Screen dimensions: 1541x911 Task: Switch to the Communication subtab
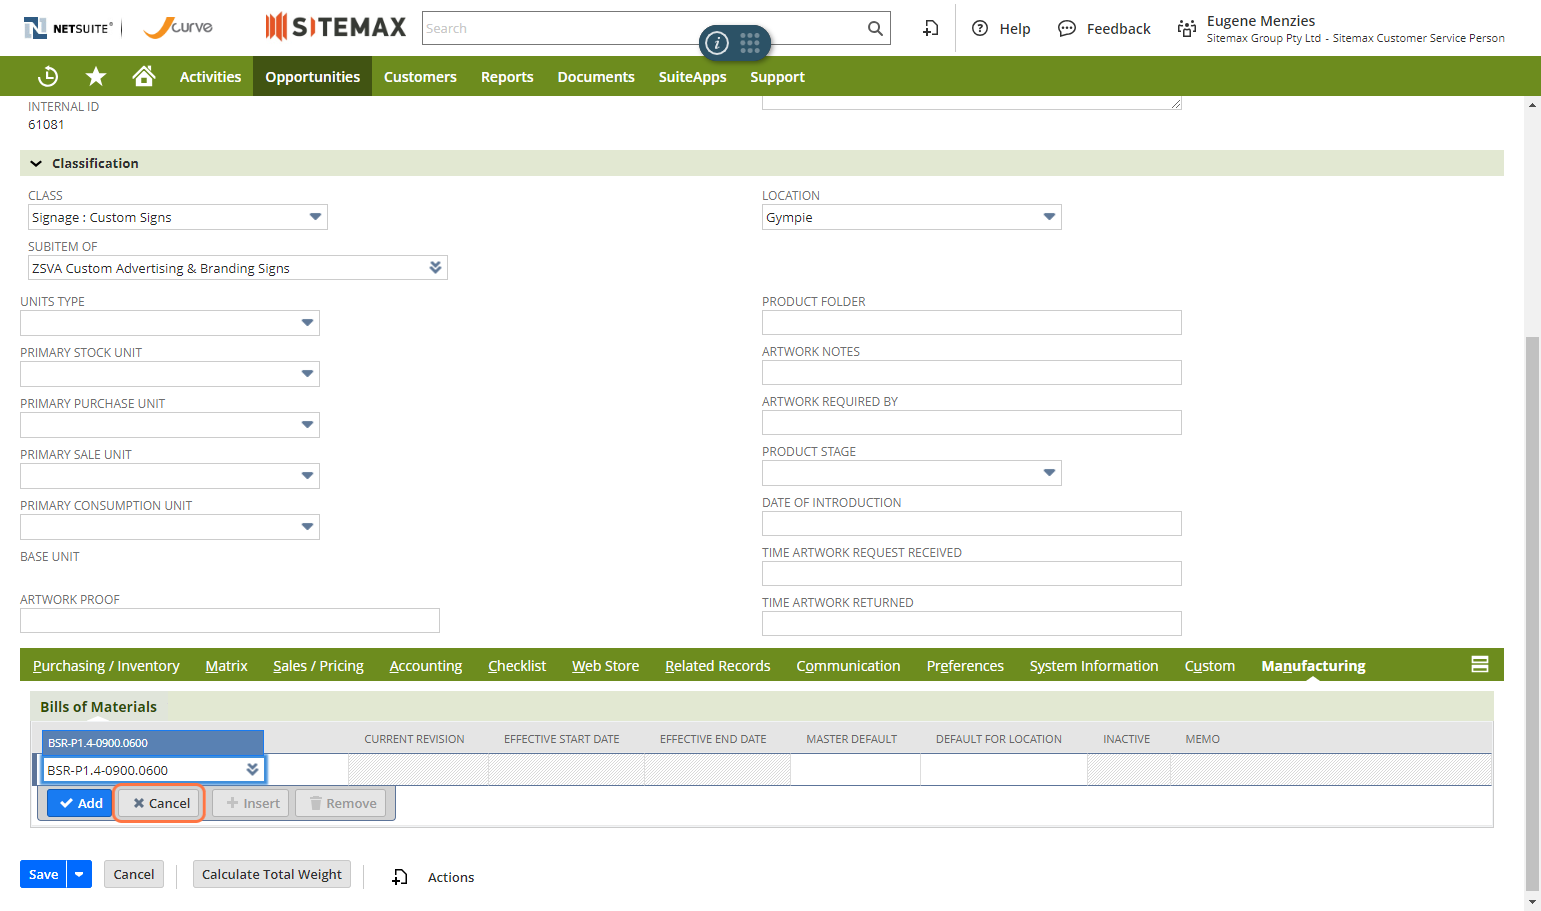[x=848, y=665]
